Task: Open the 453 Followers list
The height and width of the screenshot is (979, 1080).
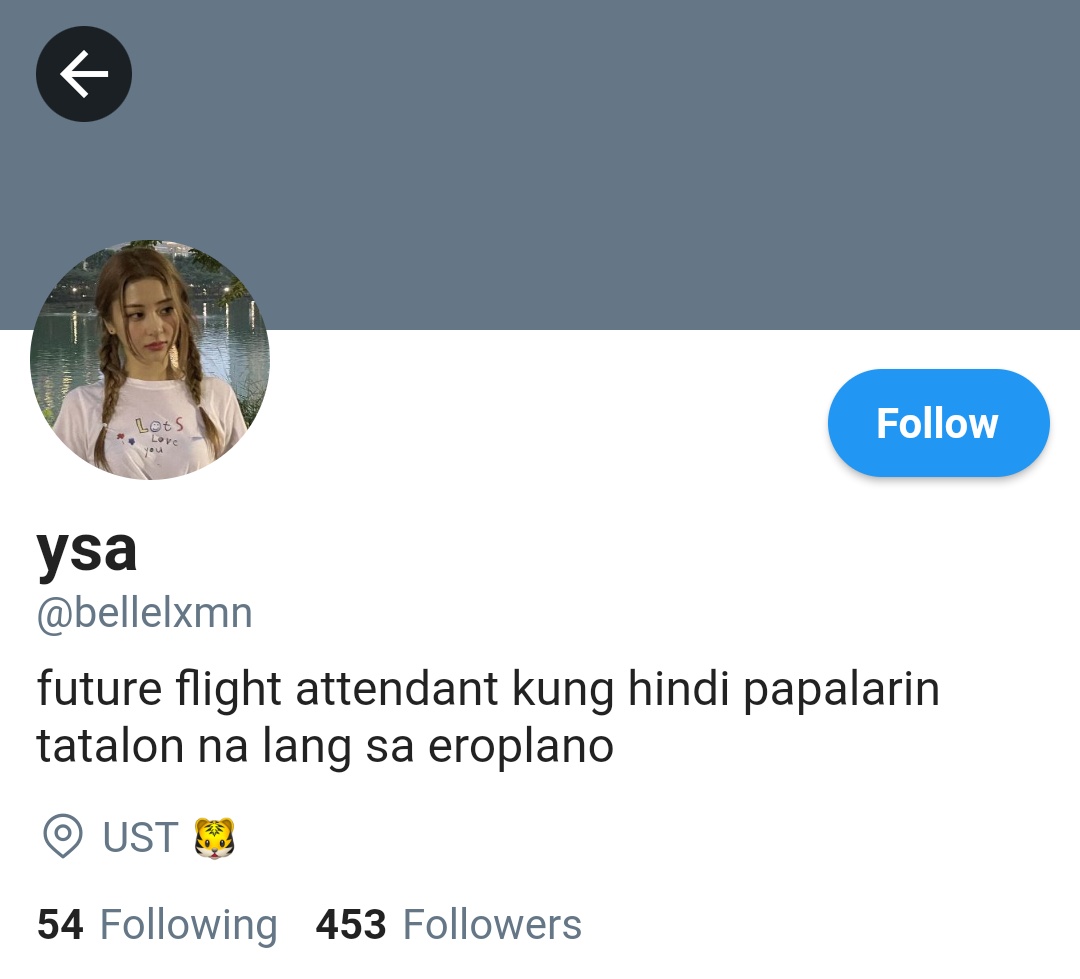Action: click(x=448, y=924)
